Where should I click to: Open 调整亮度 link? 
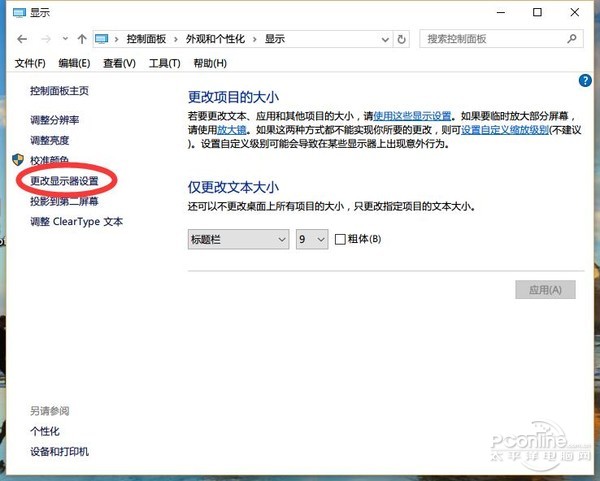coord(50,140)
